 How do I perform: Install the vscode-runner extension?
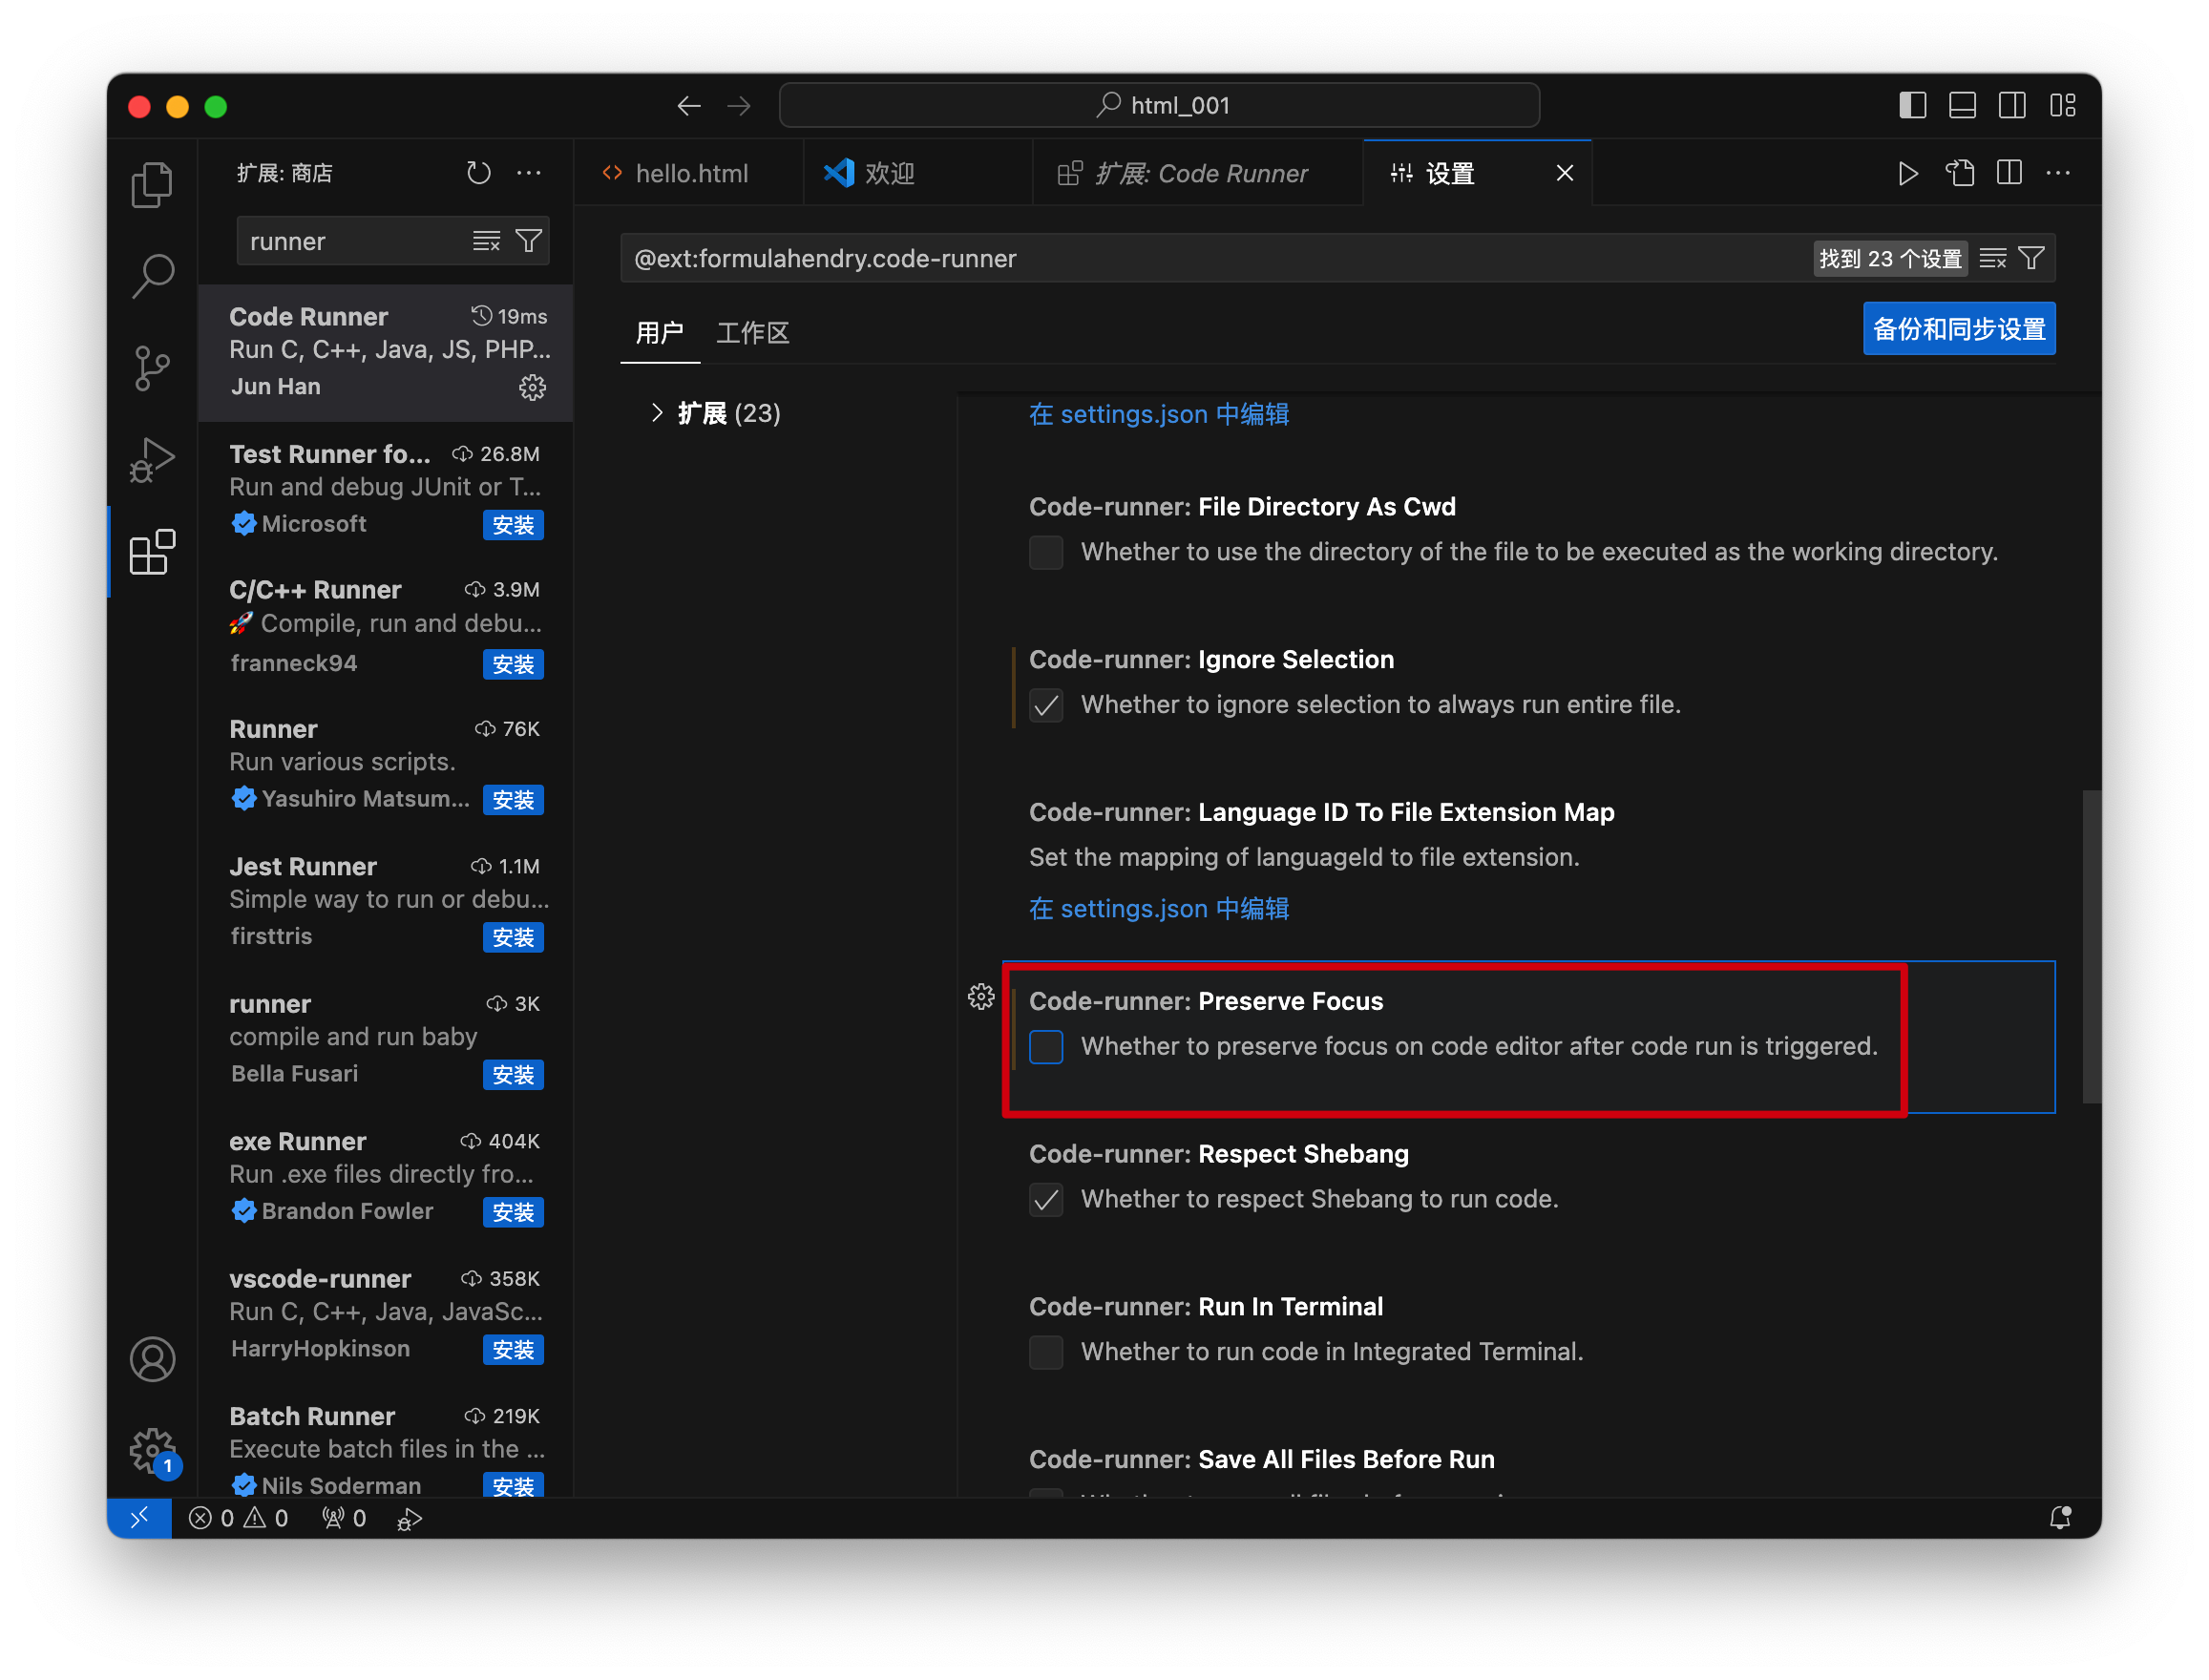coord(513,1350)
